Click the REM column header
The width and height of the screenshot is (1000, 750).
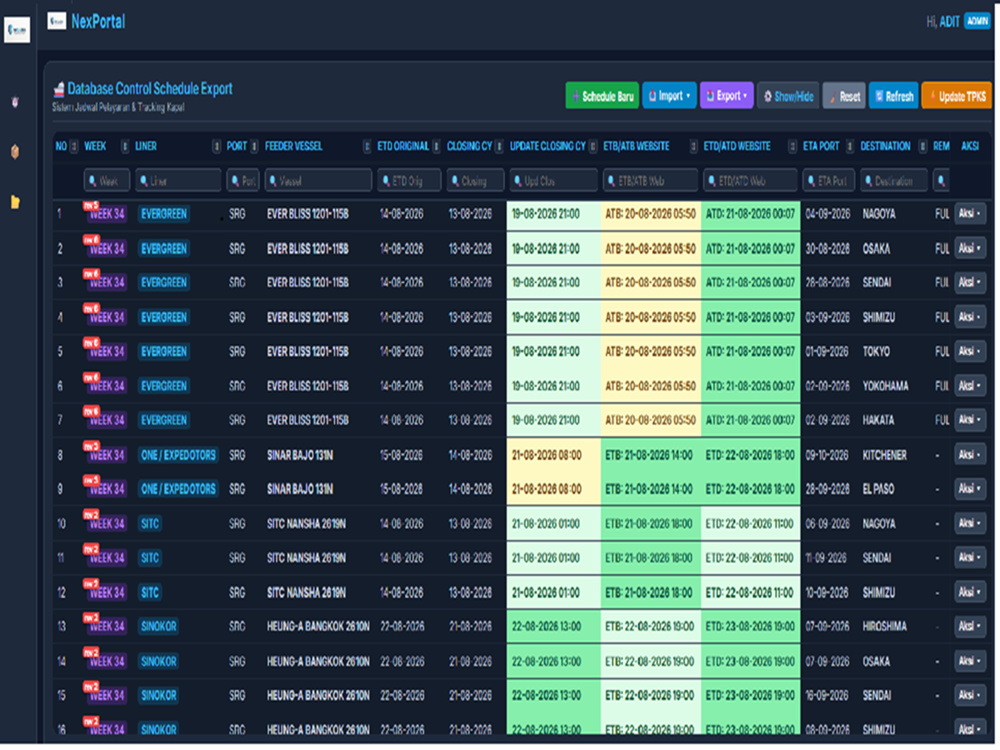[941, 147]
